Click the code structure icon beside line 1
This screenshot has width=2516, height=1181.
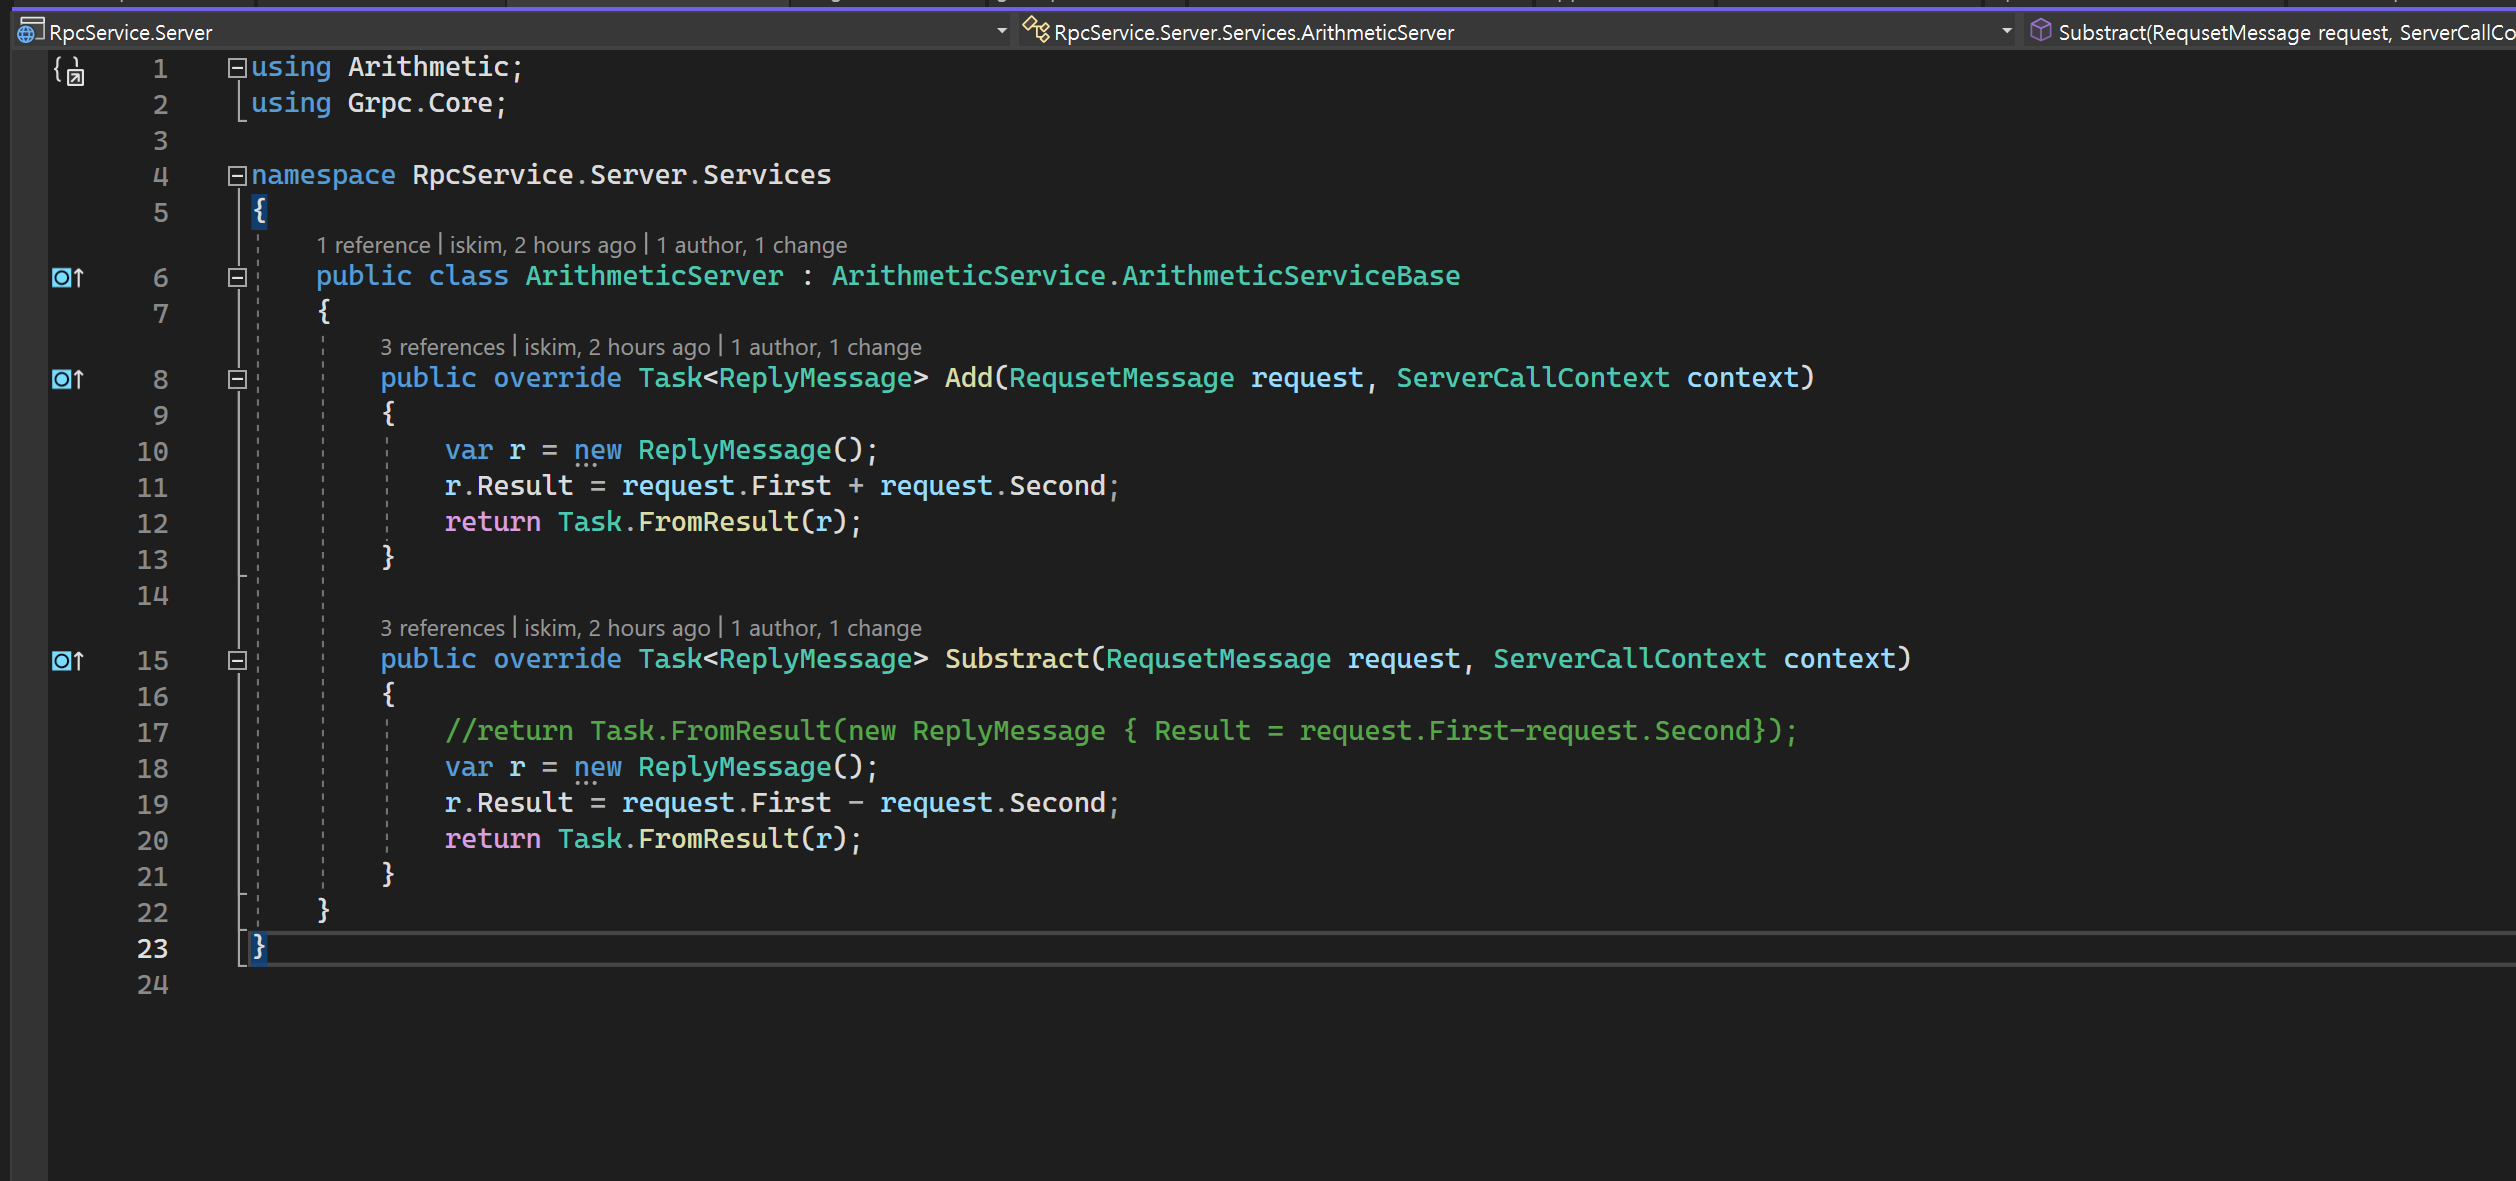[69, 71]
